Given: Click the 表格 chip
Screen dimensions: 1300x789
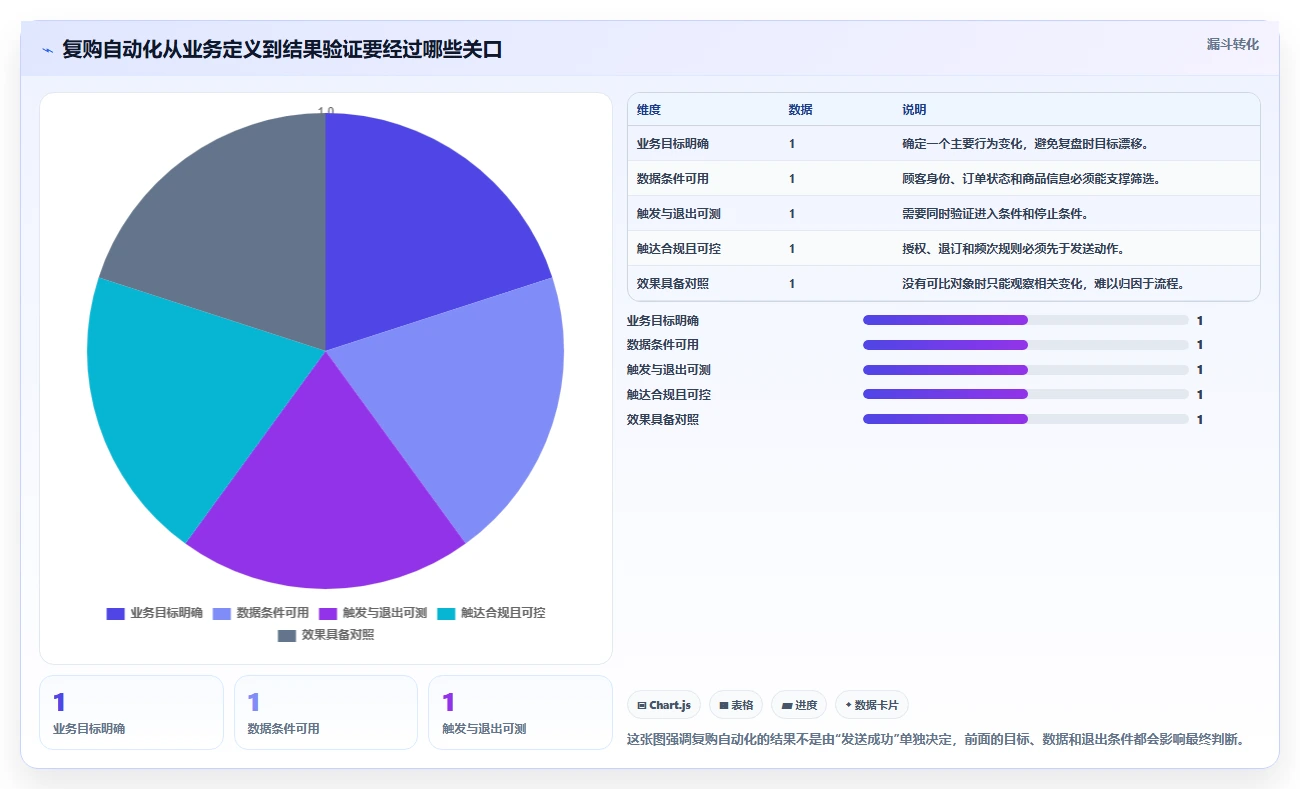Looking at the screenshot, I should click(736, 705).
